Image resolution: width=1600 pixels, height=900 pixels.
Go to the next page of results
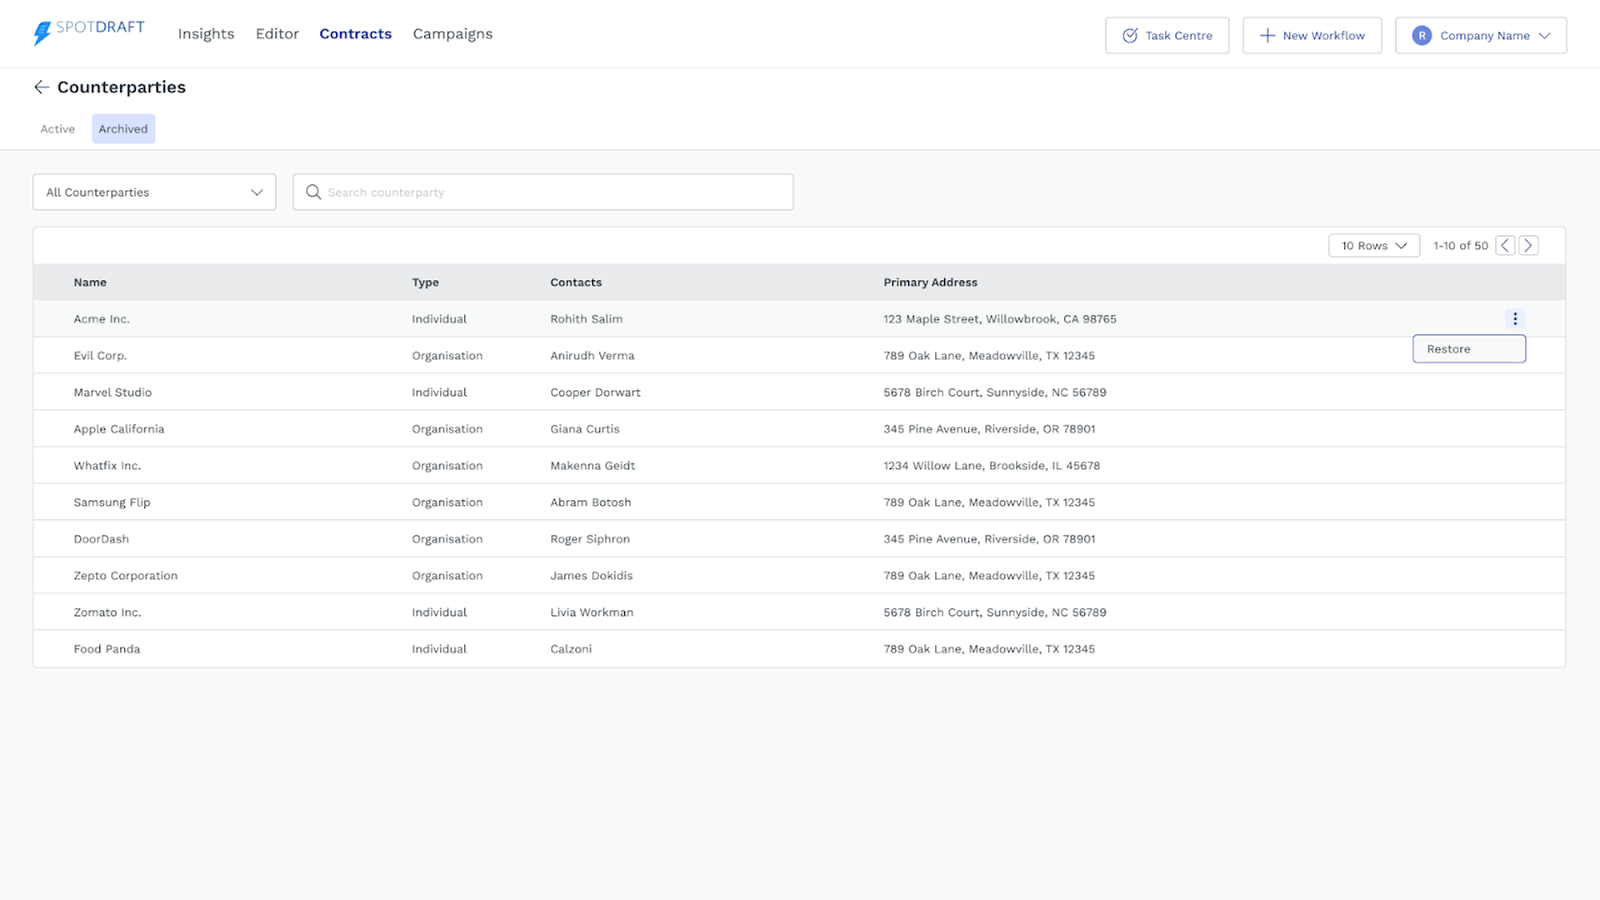tap(1528, 245)
